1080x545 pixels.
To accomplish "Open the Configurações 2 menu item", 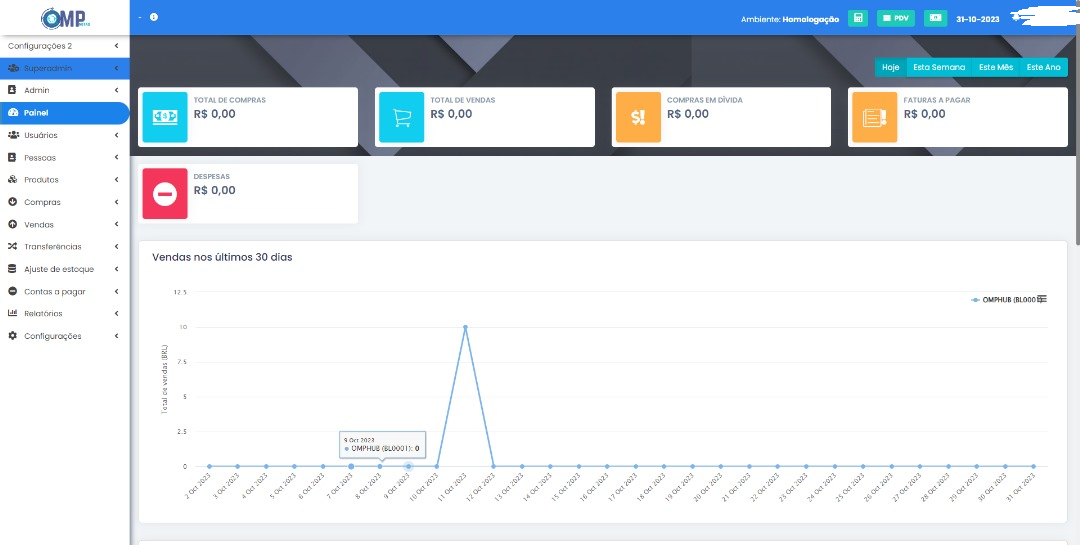I will [x=64, y=46].
